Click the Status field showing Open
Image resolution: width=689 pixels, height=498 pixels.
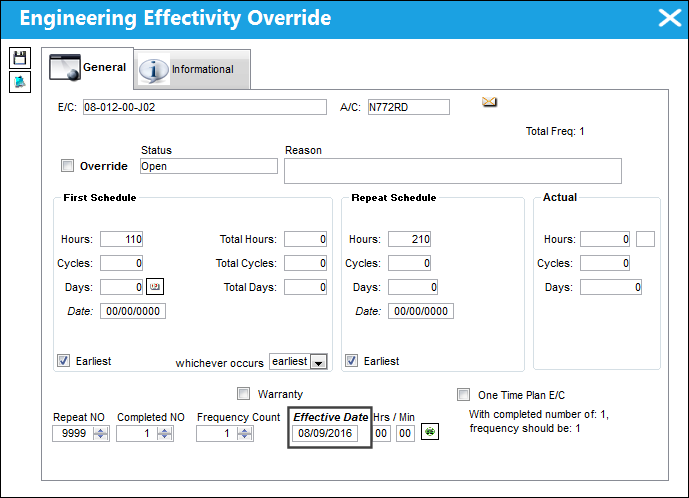(209, 166)
